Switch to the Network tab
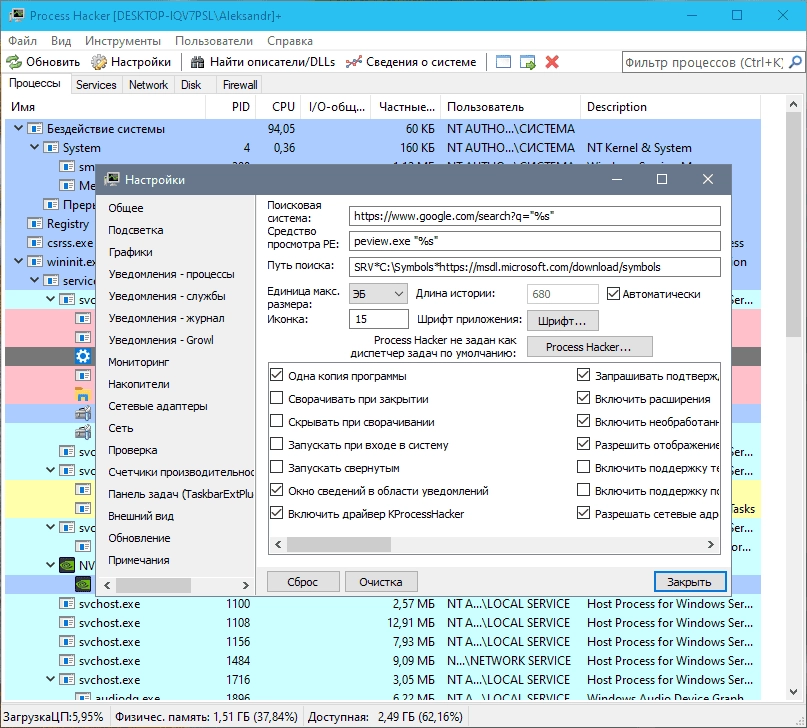Screen dimensions: 807x728 coord(148,85)
